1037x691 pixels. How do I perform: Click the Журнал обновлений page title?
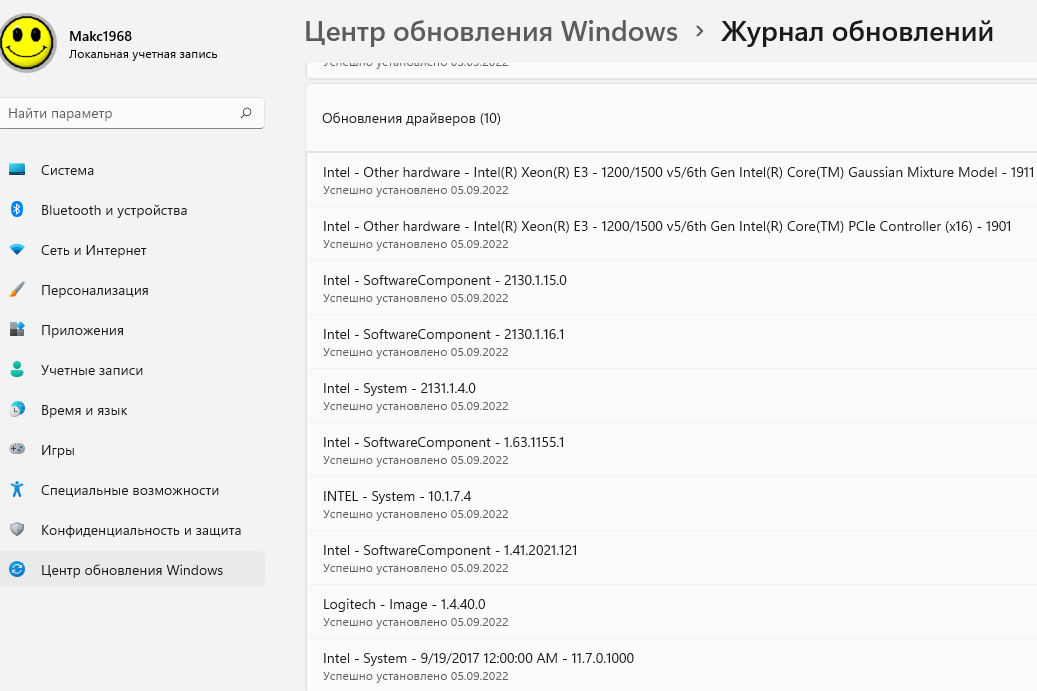point(857,32)
